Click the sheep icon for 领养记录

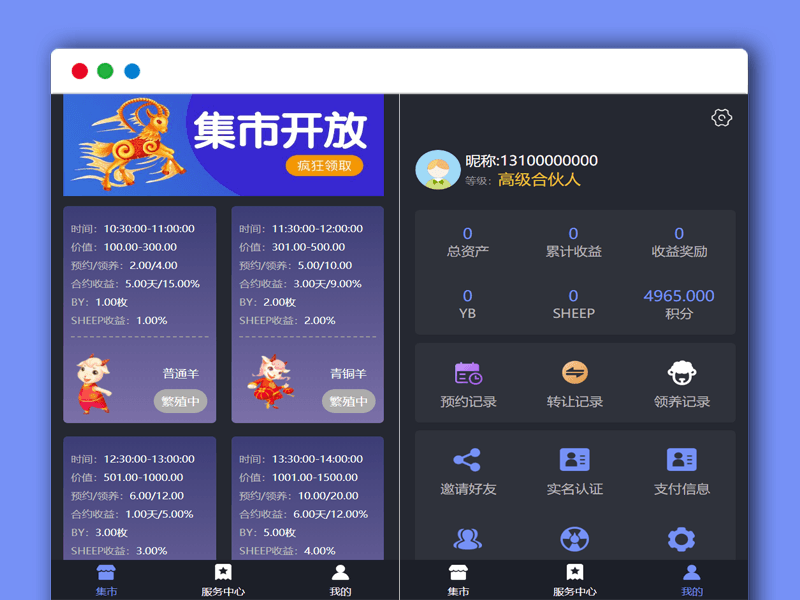point(681,374)
